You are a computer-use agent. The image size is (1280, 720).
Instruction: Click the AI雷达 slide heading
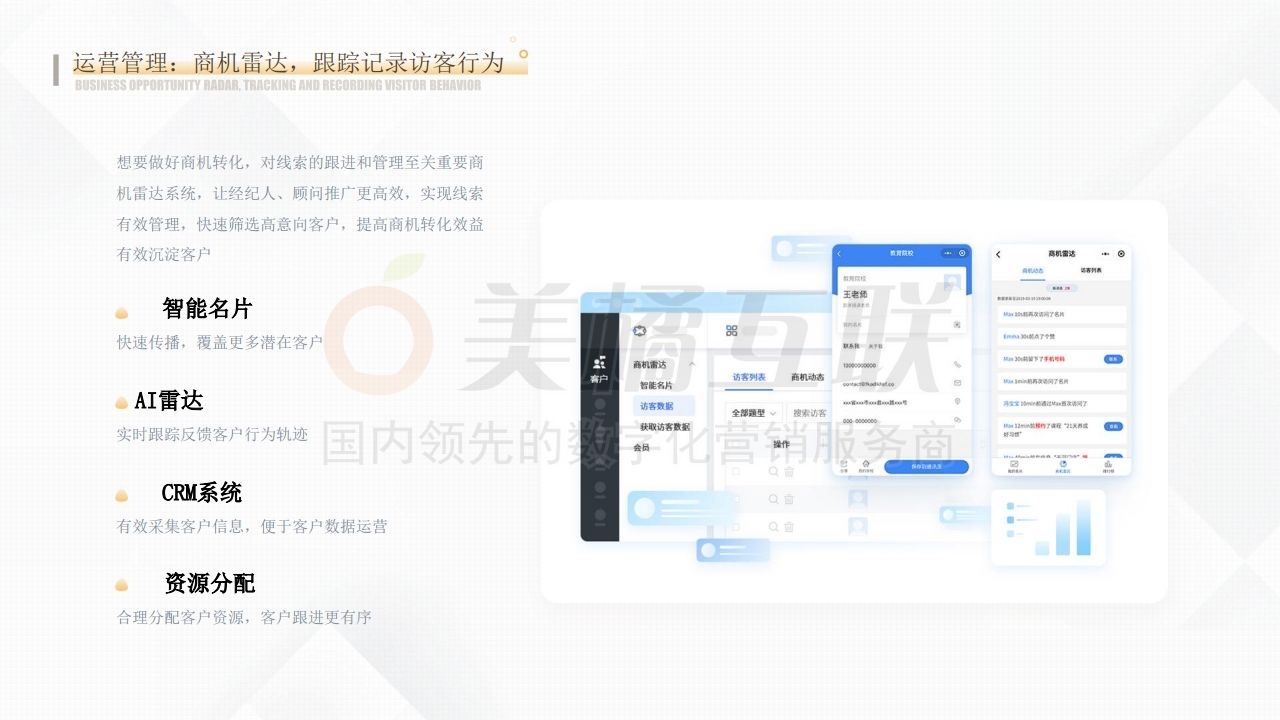point(169,401)
